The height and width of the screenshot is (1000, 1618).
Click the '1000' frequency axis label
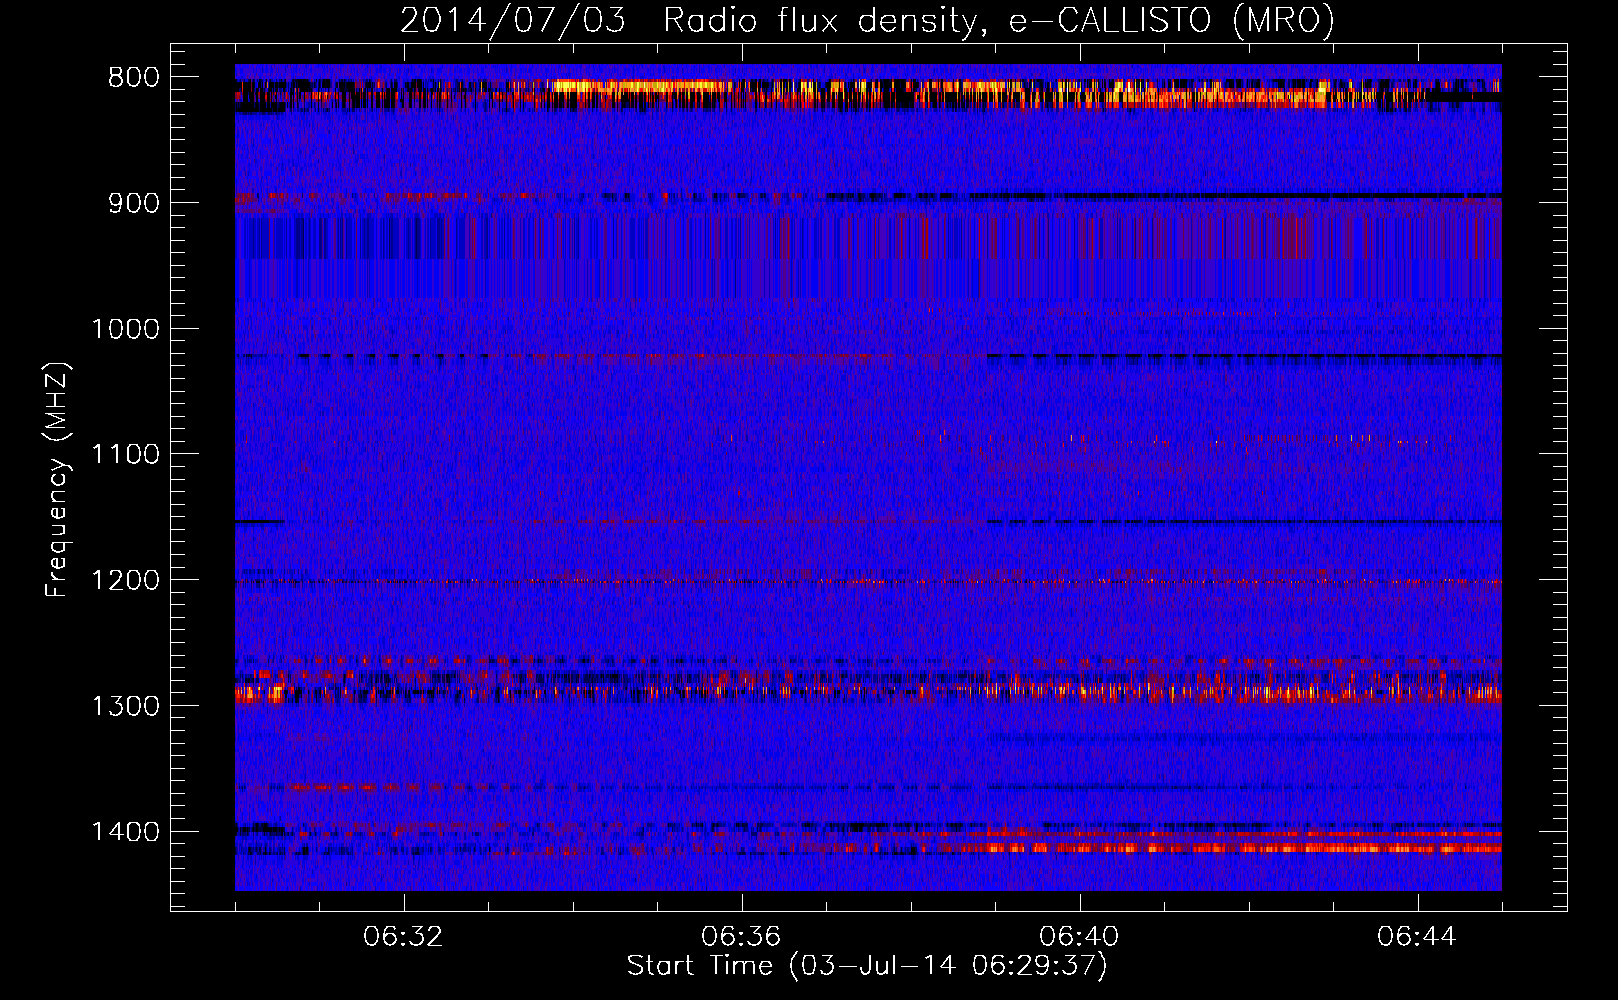pyautogui.click(x=126, y=330)
